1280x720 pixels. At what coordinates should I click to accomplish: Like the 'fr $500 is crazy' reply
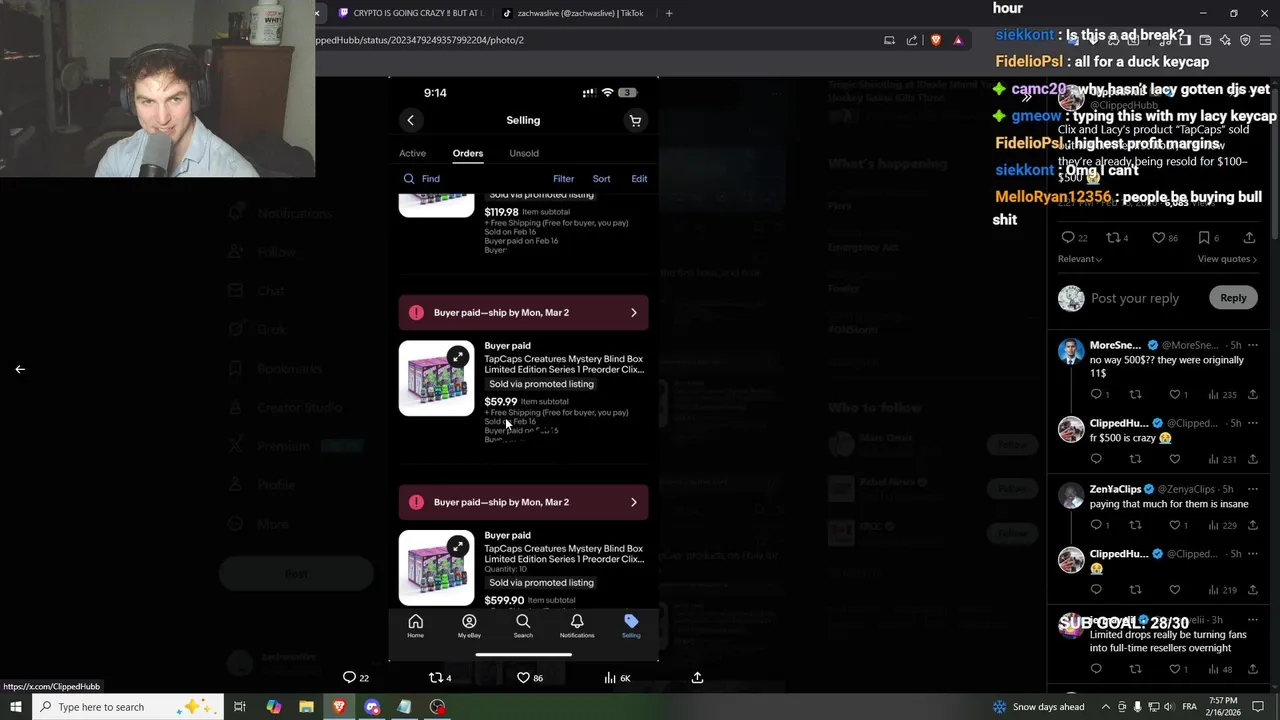(x=1175, y=459)
